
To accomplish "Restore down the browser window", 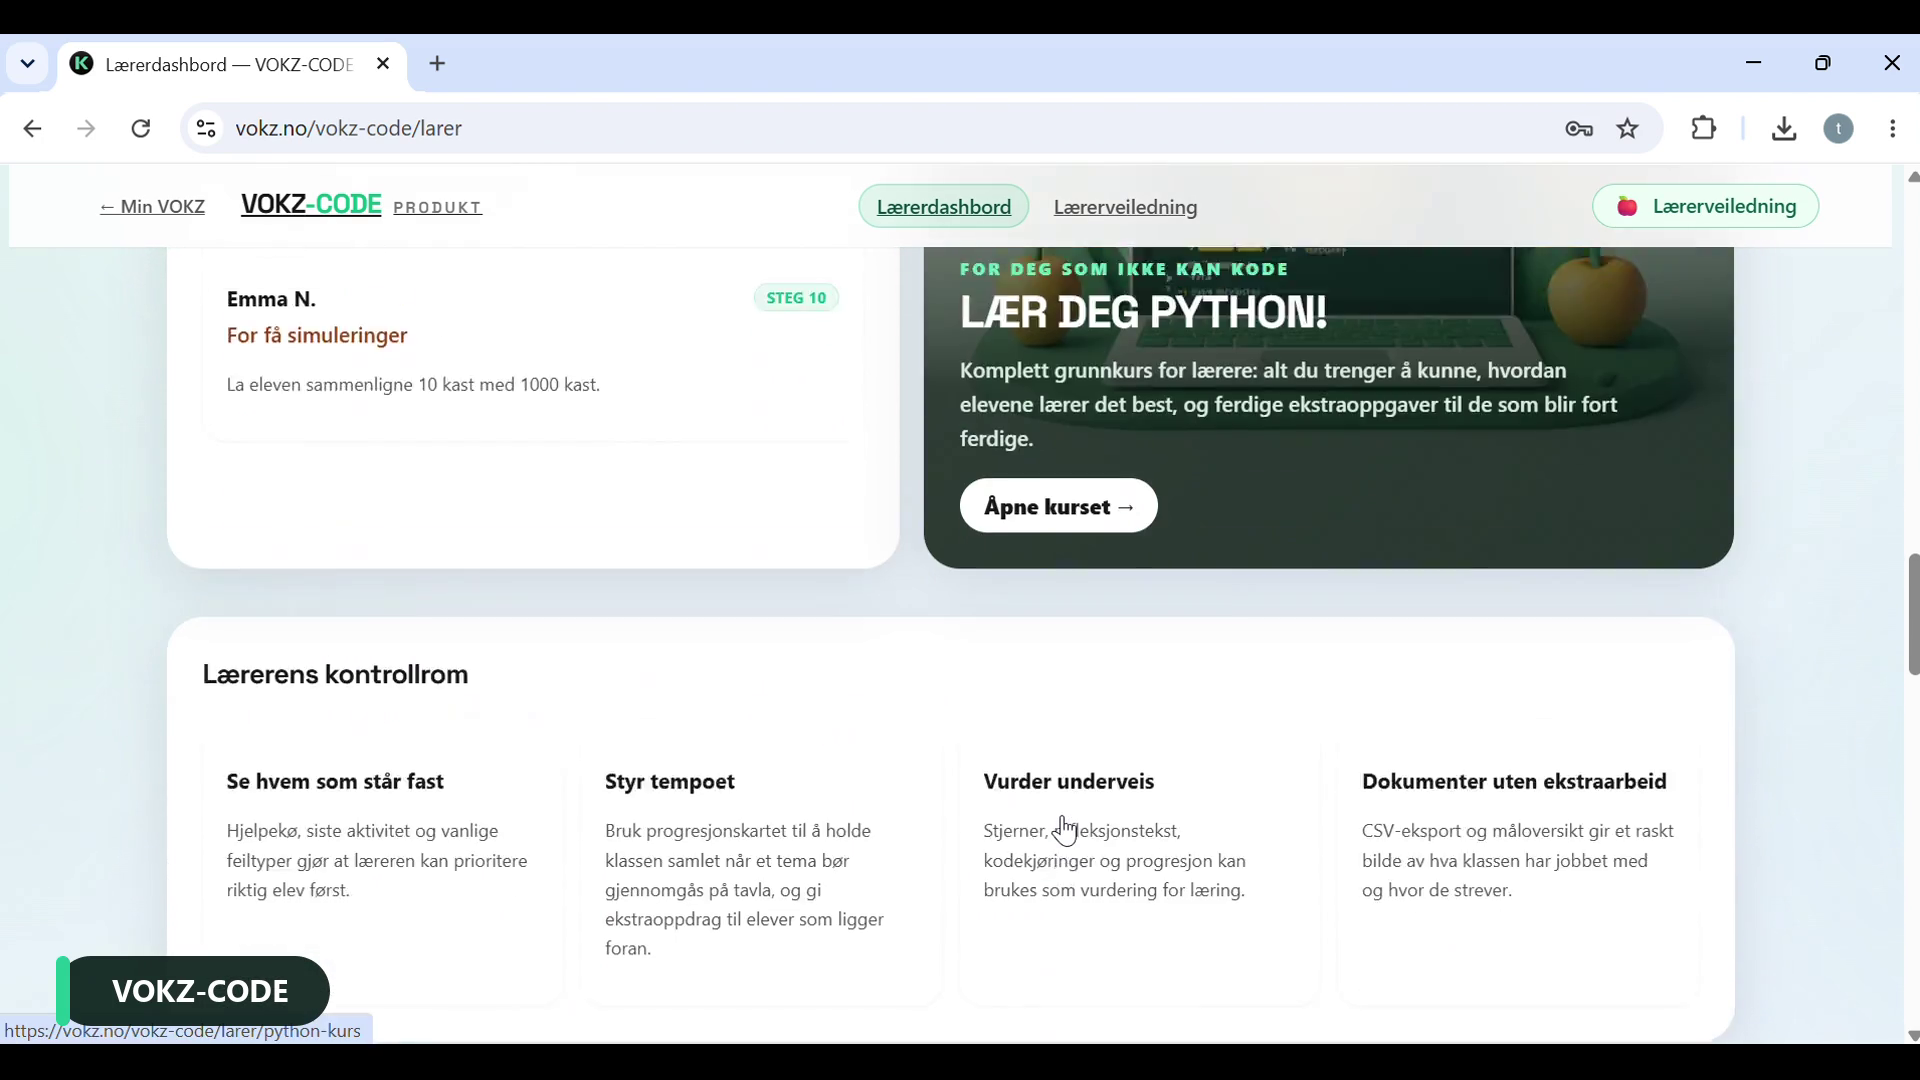I will (x=1825, y=64).
